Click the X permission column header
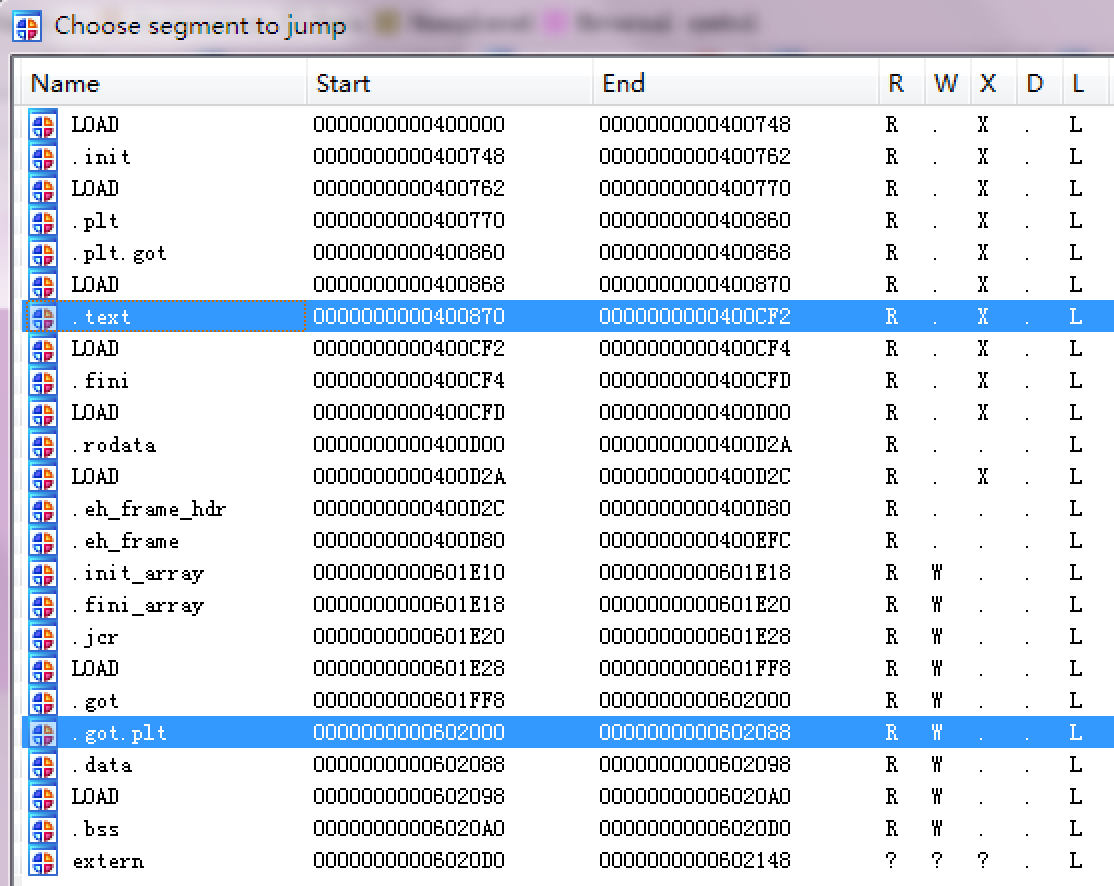Screen dimensions: 1114x886 coord(993,83)
